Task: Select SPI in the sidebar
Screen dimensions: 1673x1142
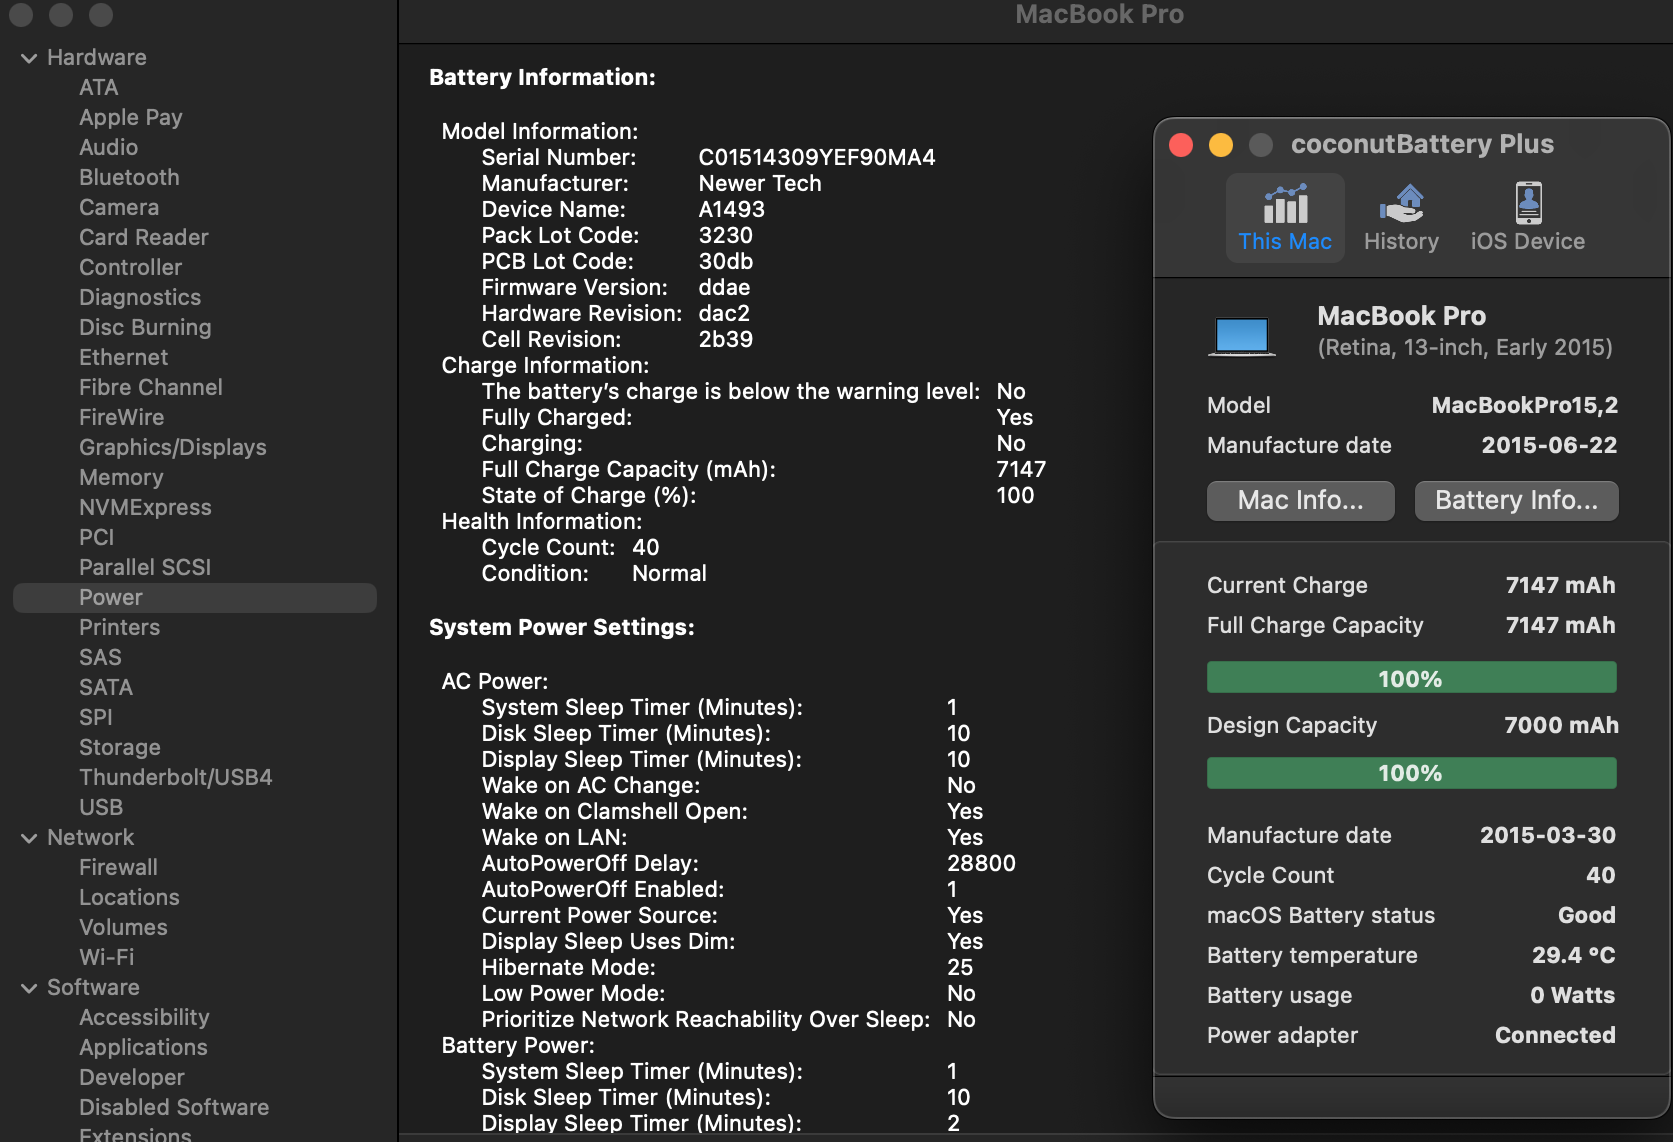Action: point(96,718)
